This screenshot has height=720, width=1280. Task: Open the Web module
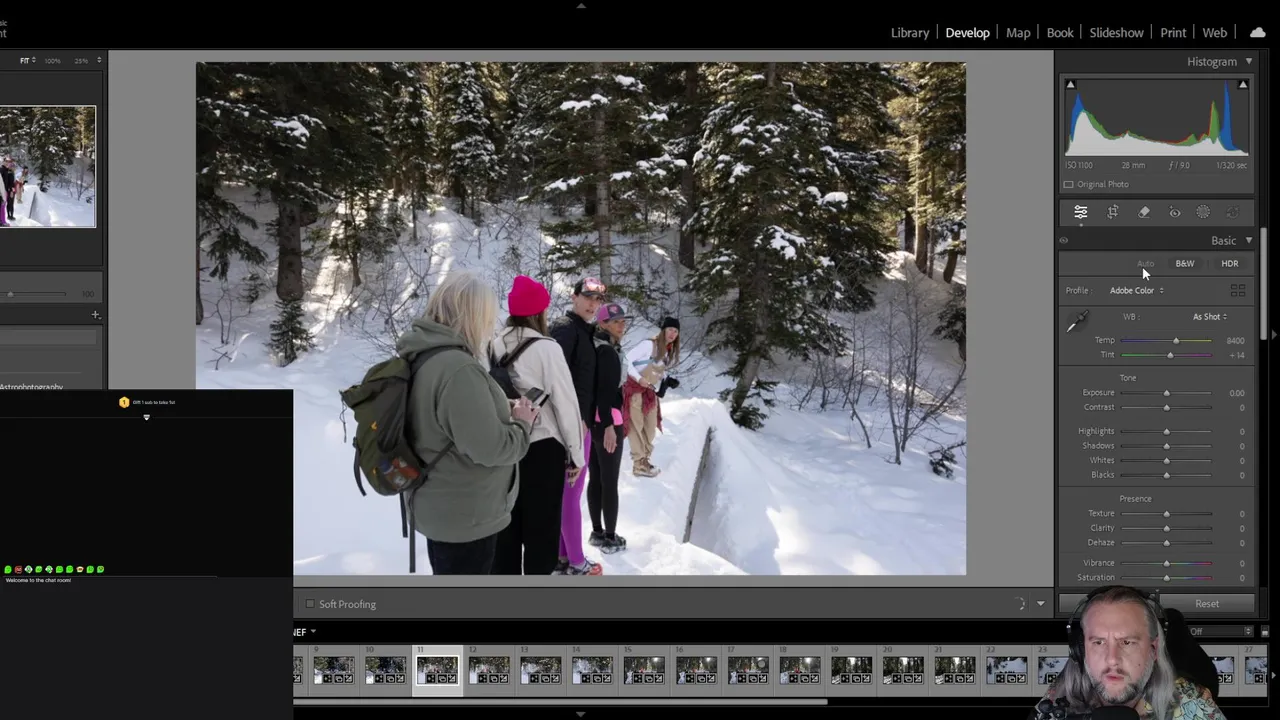pyautogui.click(x=1215, y=32)
